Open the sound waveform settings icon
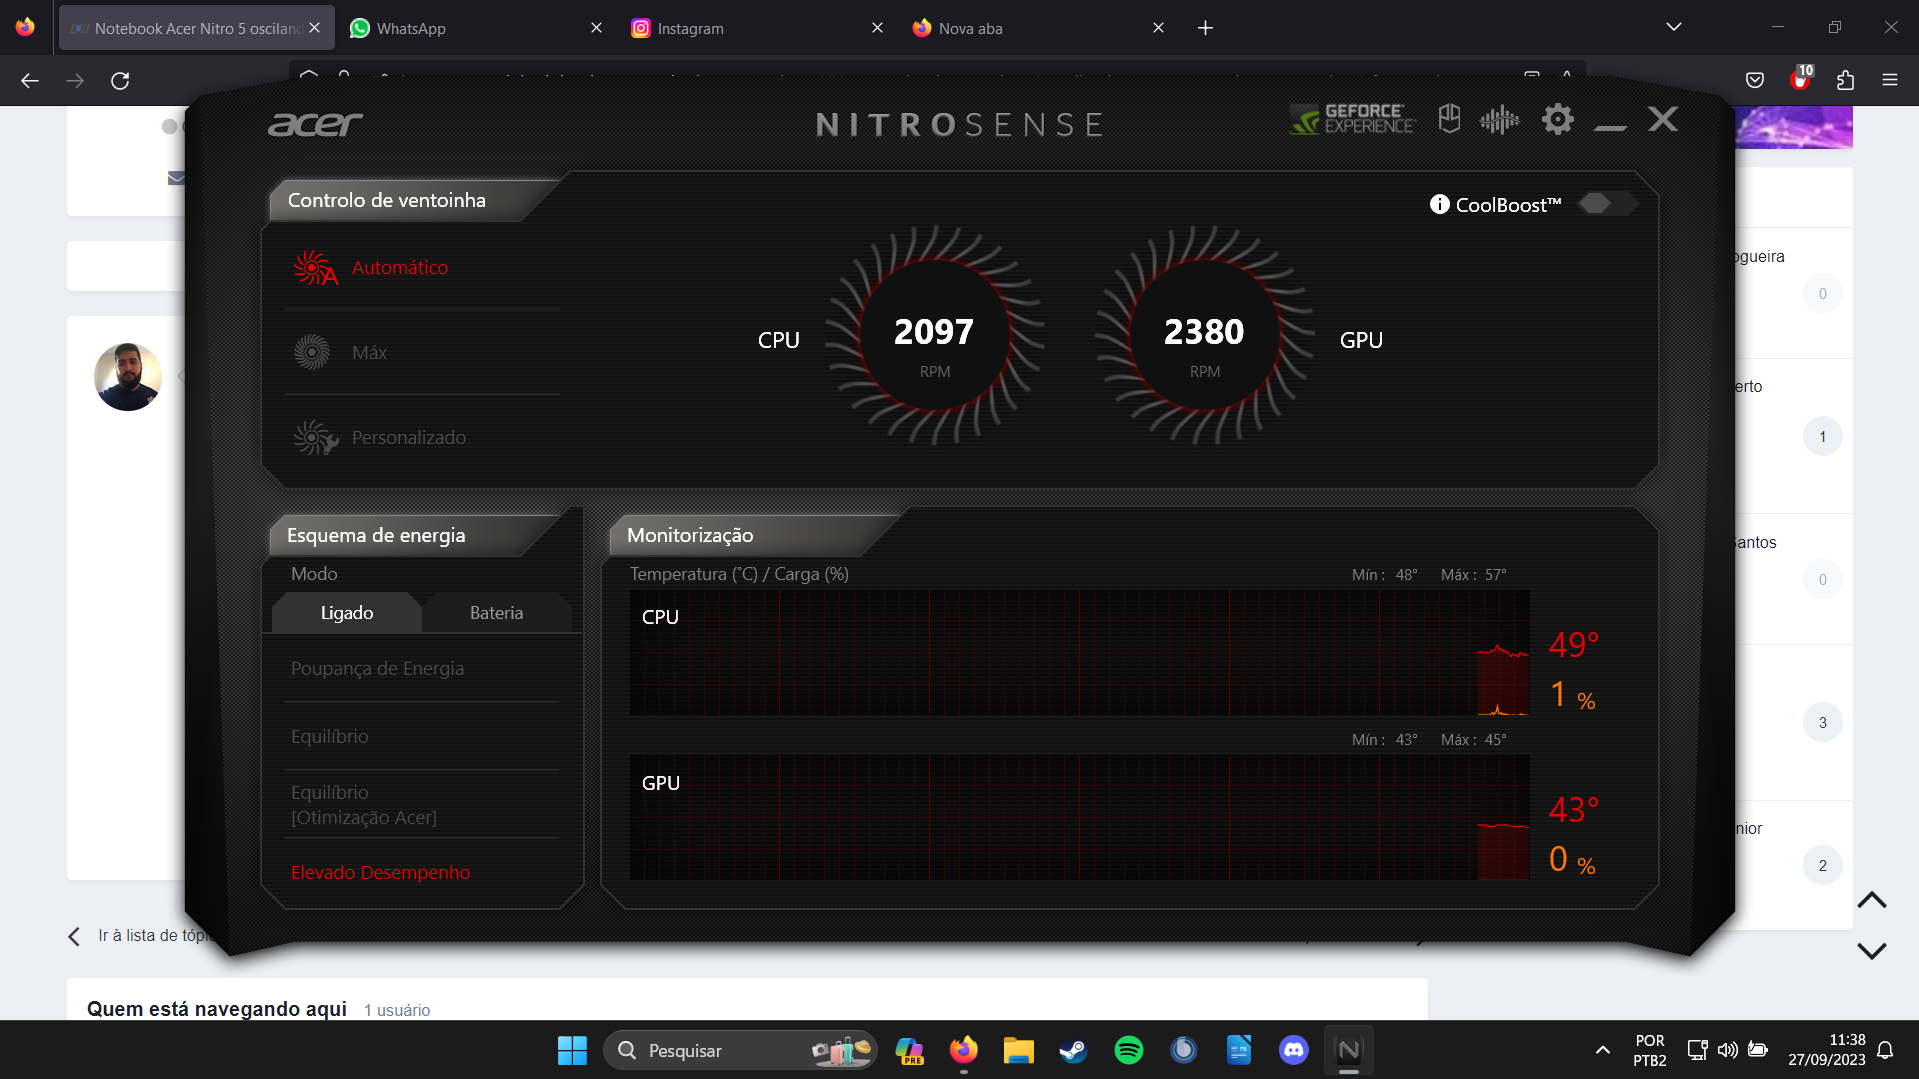This screenshot has height=1079, width=1919. click(x=1499, y=120)
